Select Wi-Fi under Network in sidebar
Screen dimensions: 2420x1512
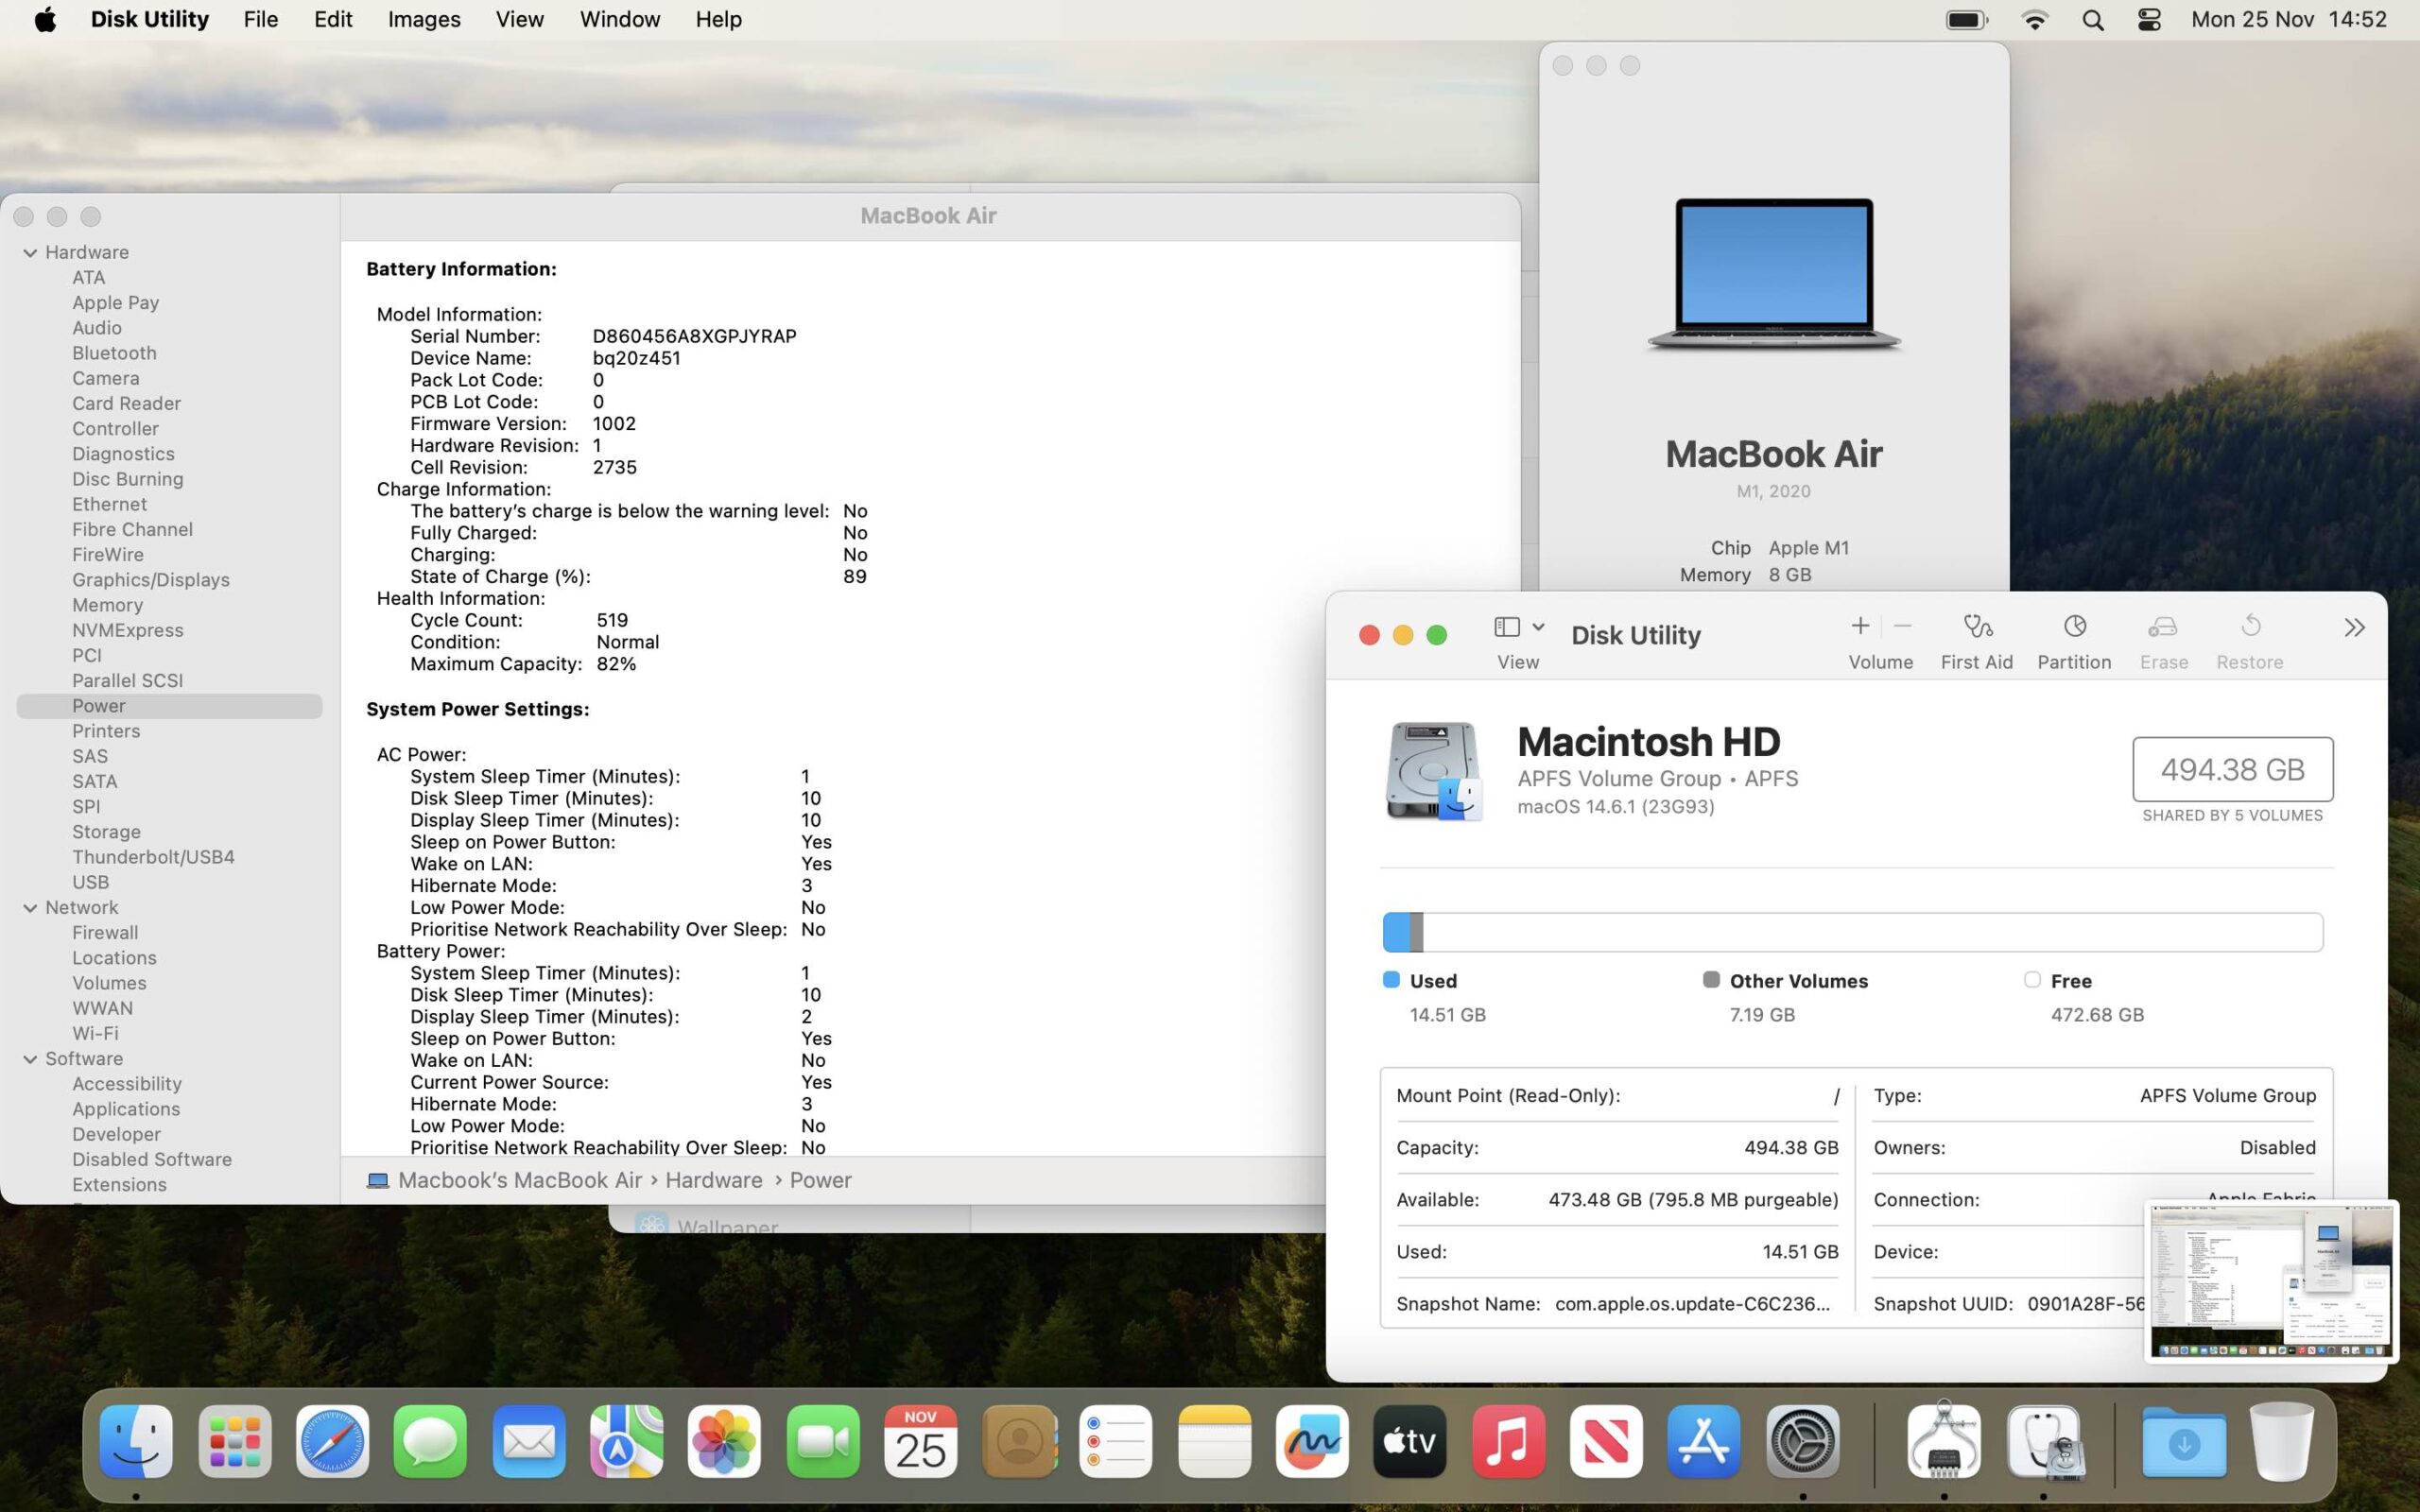coord(95,1033)
